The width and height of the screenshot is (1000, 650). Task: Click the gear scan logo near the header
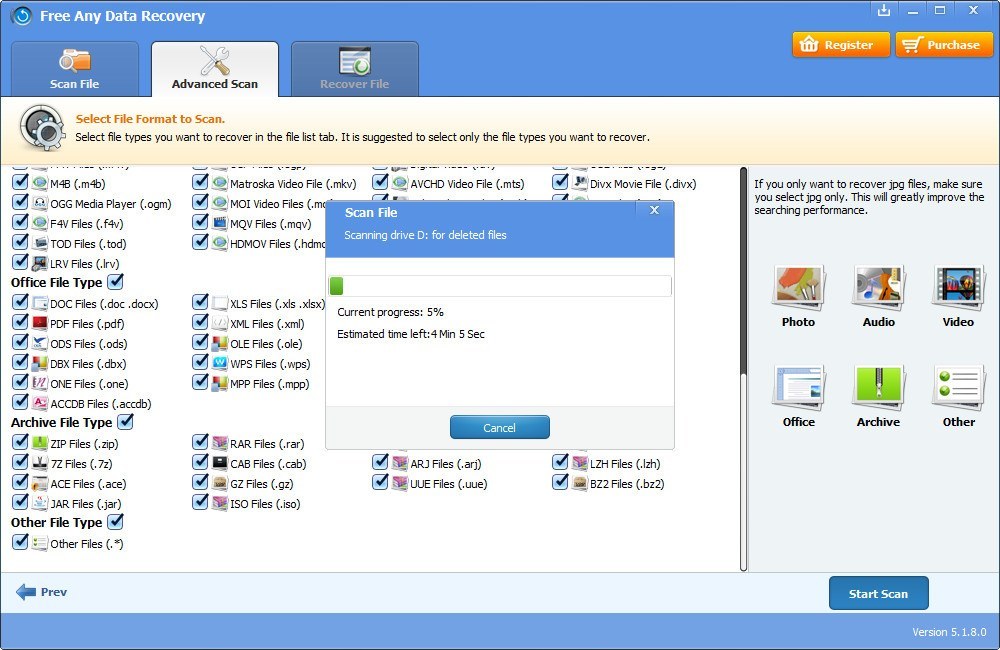[x=40, y=128]
